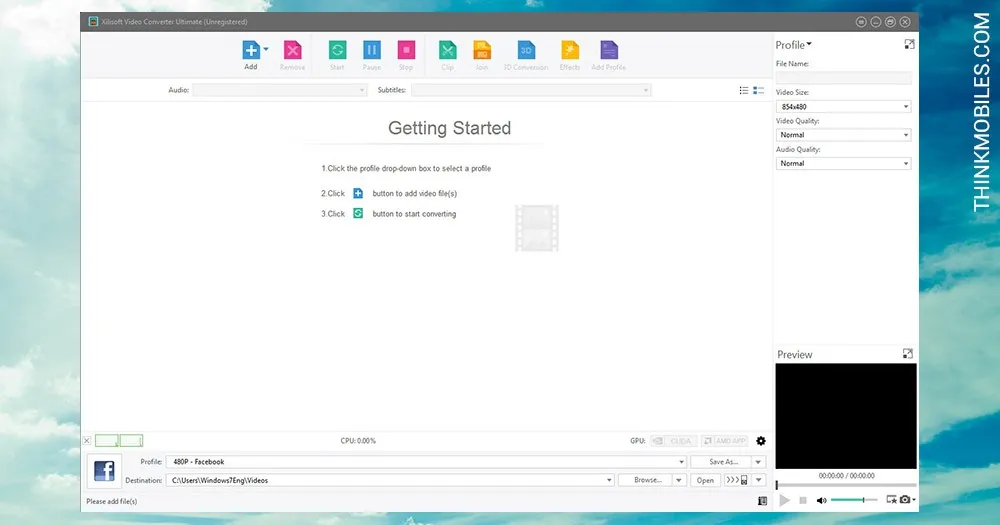Select the Clip tool icon
This screenshot has width=1000, height=525.
(x=448, y=50)
